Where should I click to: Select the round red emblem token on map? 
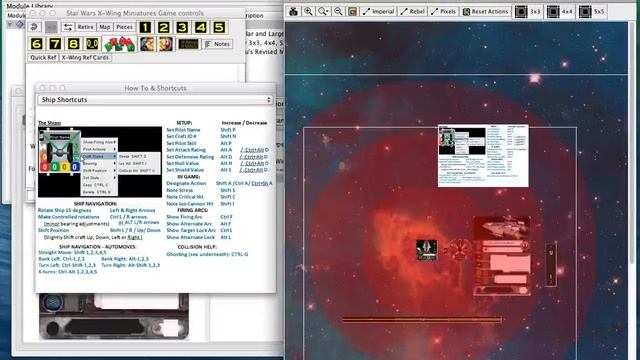pyautogui.click(x=460, y=249)
